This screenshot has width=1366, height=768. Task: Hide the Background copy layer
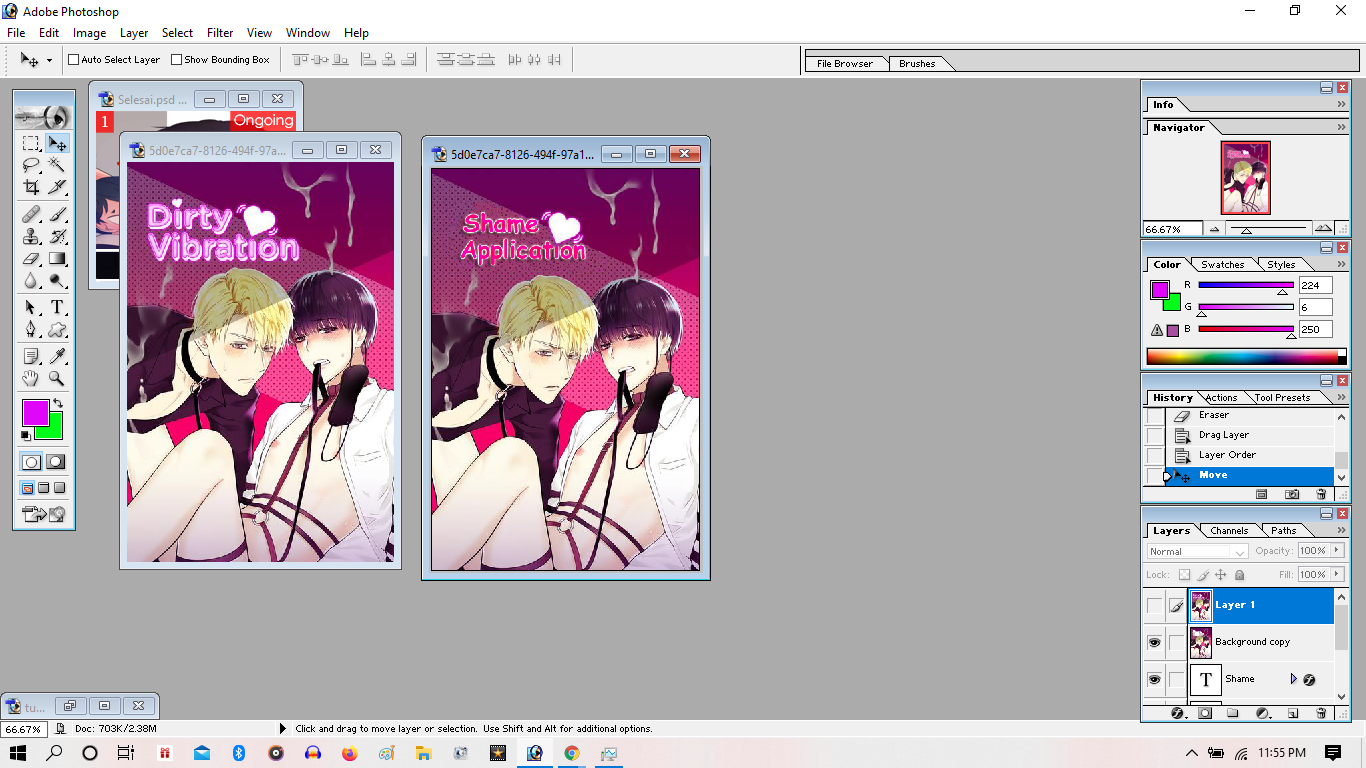pos(1155,642)
